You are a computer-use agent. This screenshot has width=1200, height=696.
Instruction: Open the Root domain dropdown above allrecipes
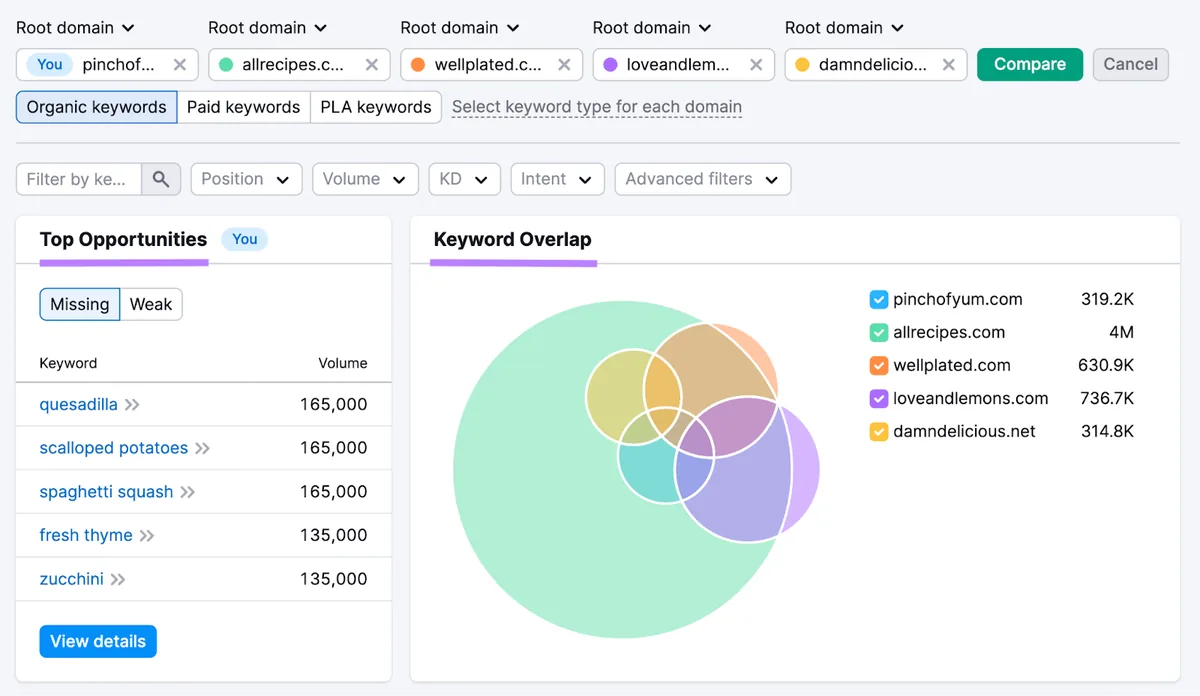click(x=267, y=27)
